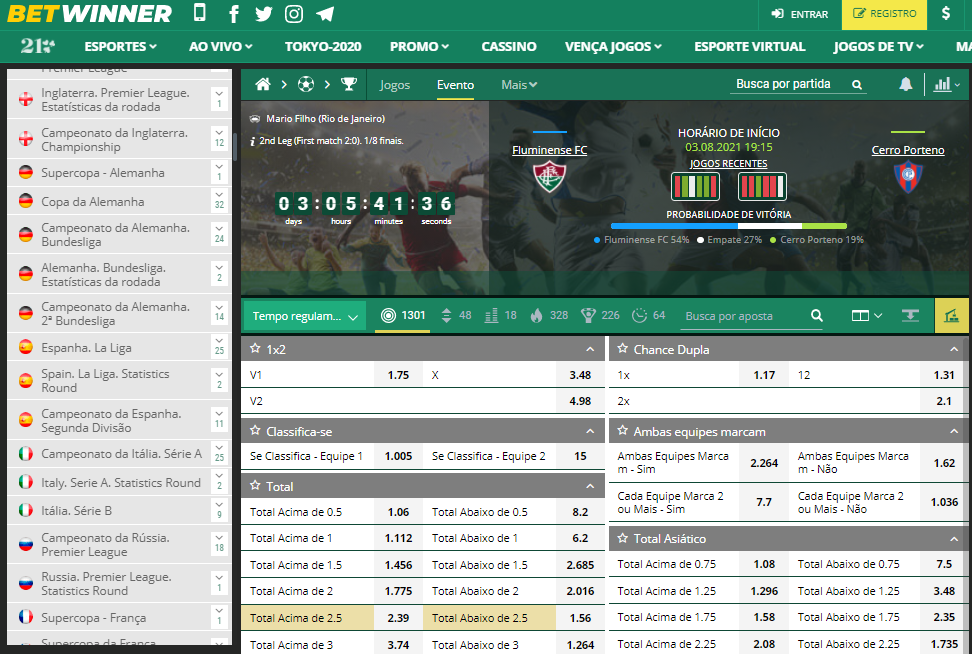972x654 pixels.
Task: Click Cerro Porteno recent games form bars
Action: [x=762, y=187]
